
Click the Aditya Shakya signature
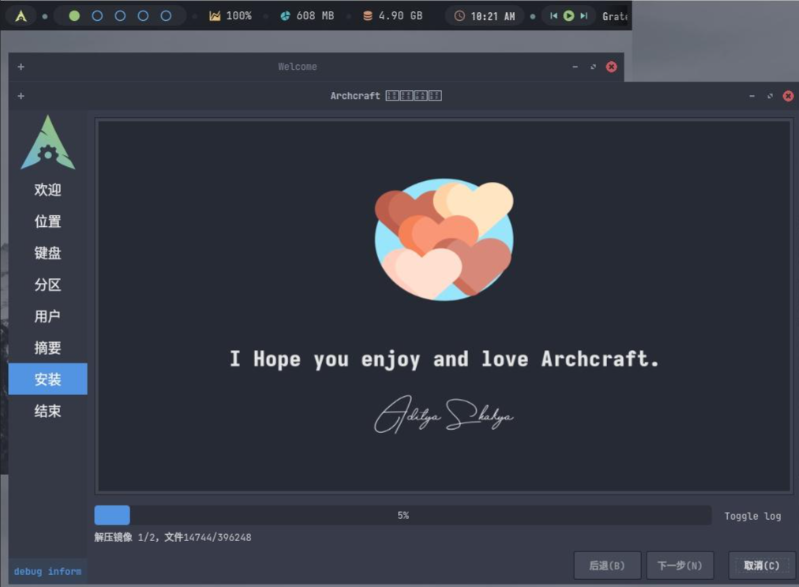(443, 414)
